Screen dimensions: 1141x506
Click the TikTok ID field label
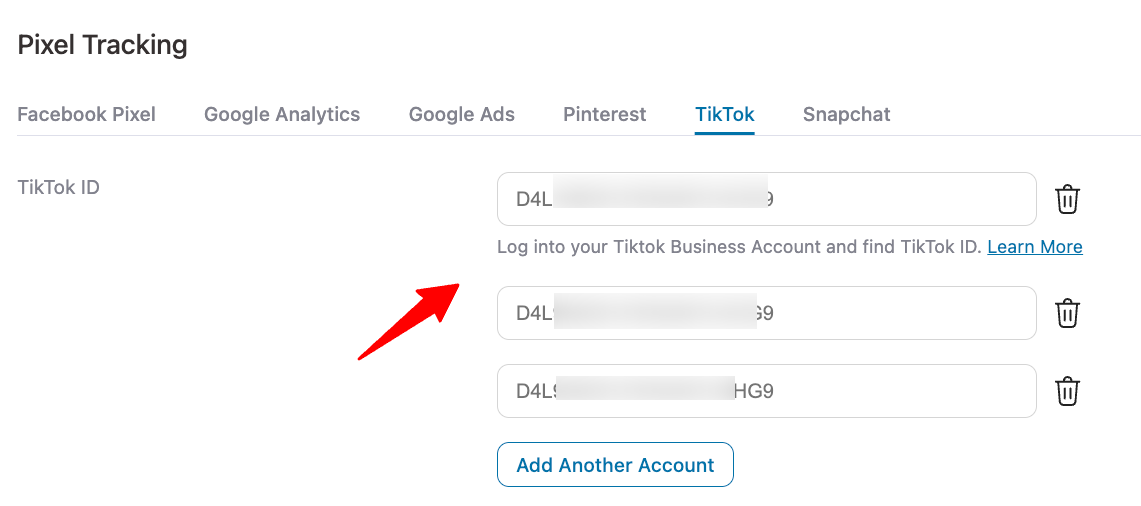pos(58,187)
